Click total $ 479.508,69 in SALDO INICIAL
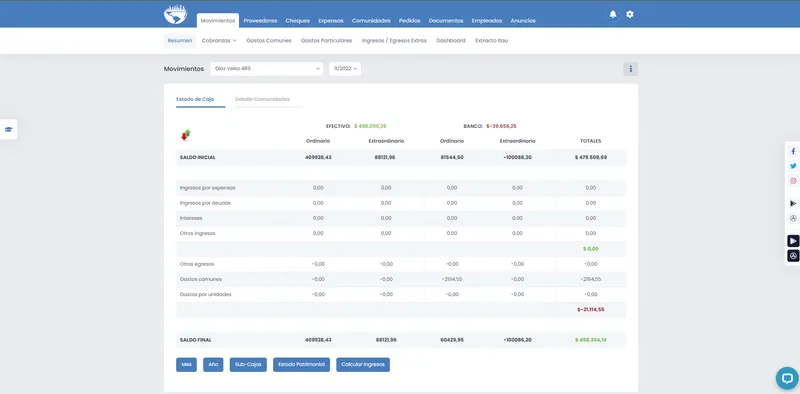 coord(590,158)
